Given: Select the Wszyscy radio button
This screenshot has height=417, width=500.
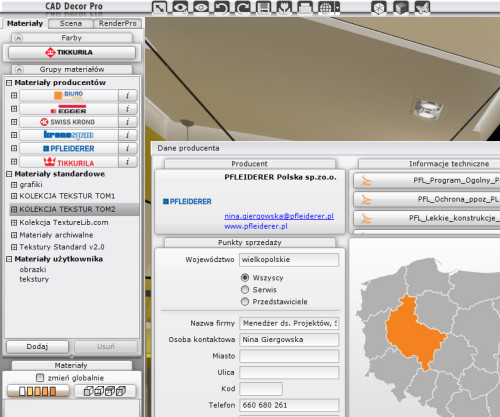Looking at the screenshot, I should click(x=245, y=278).
